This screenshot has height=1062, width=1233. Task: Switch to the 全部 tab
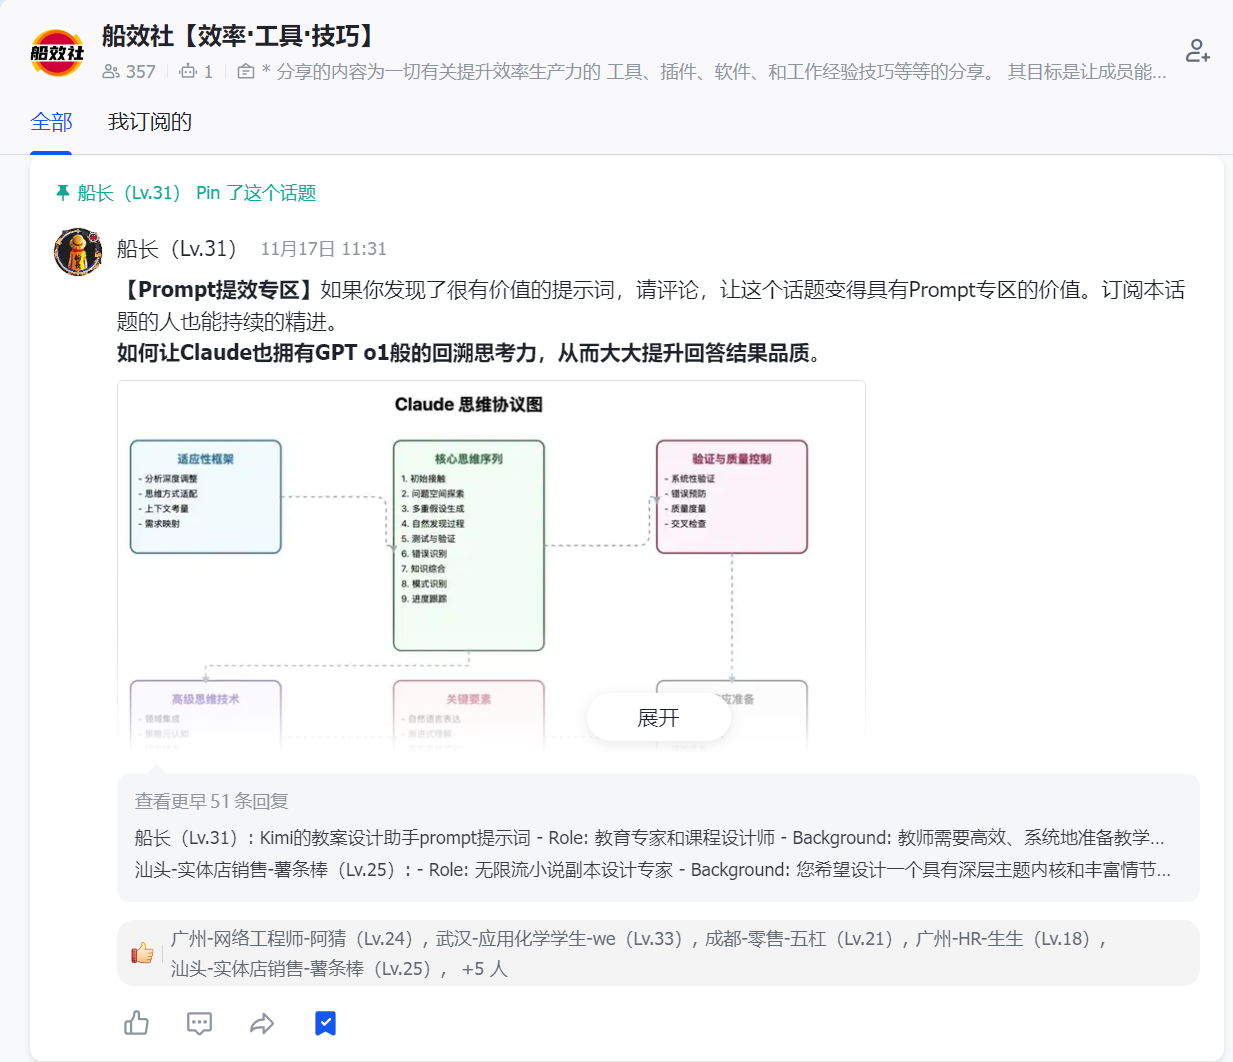51,122
